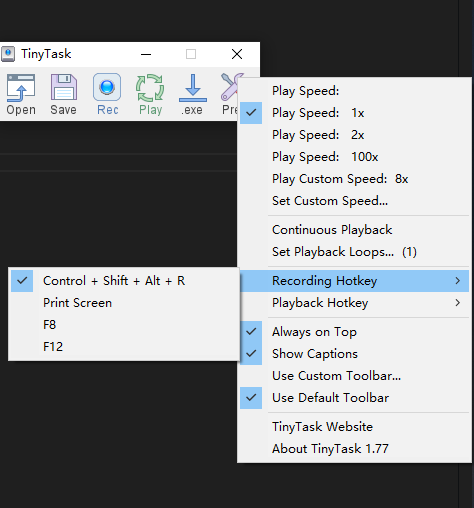This screenshot has width=474, height=508.
Task: Expand the Recording Hotkey submenu
Action: click(x=354, y=281)
